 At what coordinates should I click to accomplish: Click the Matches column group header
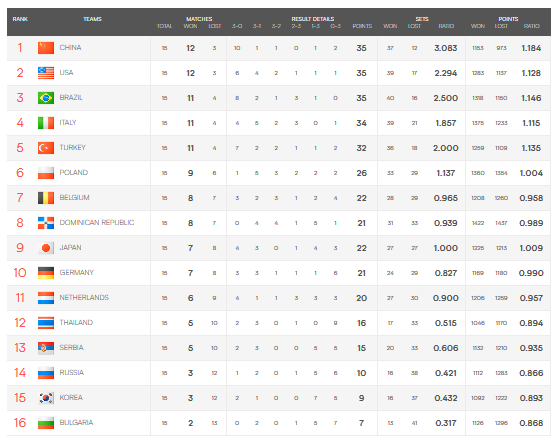[x=199, y=19]
